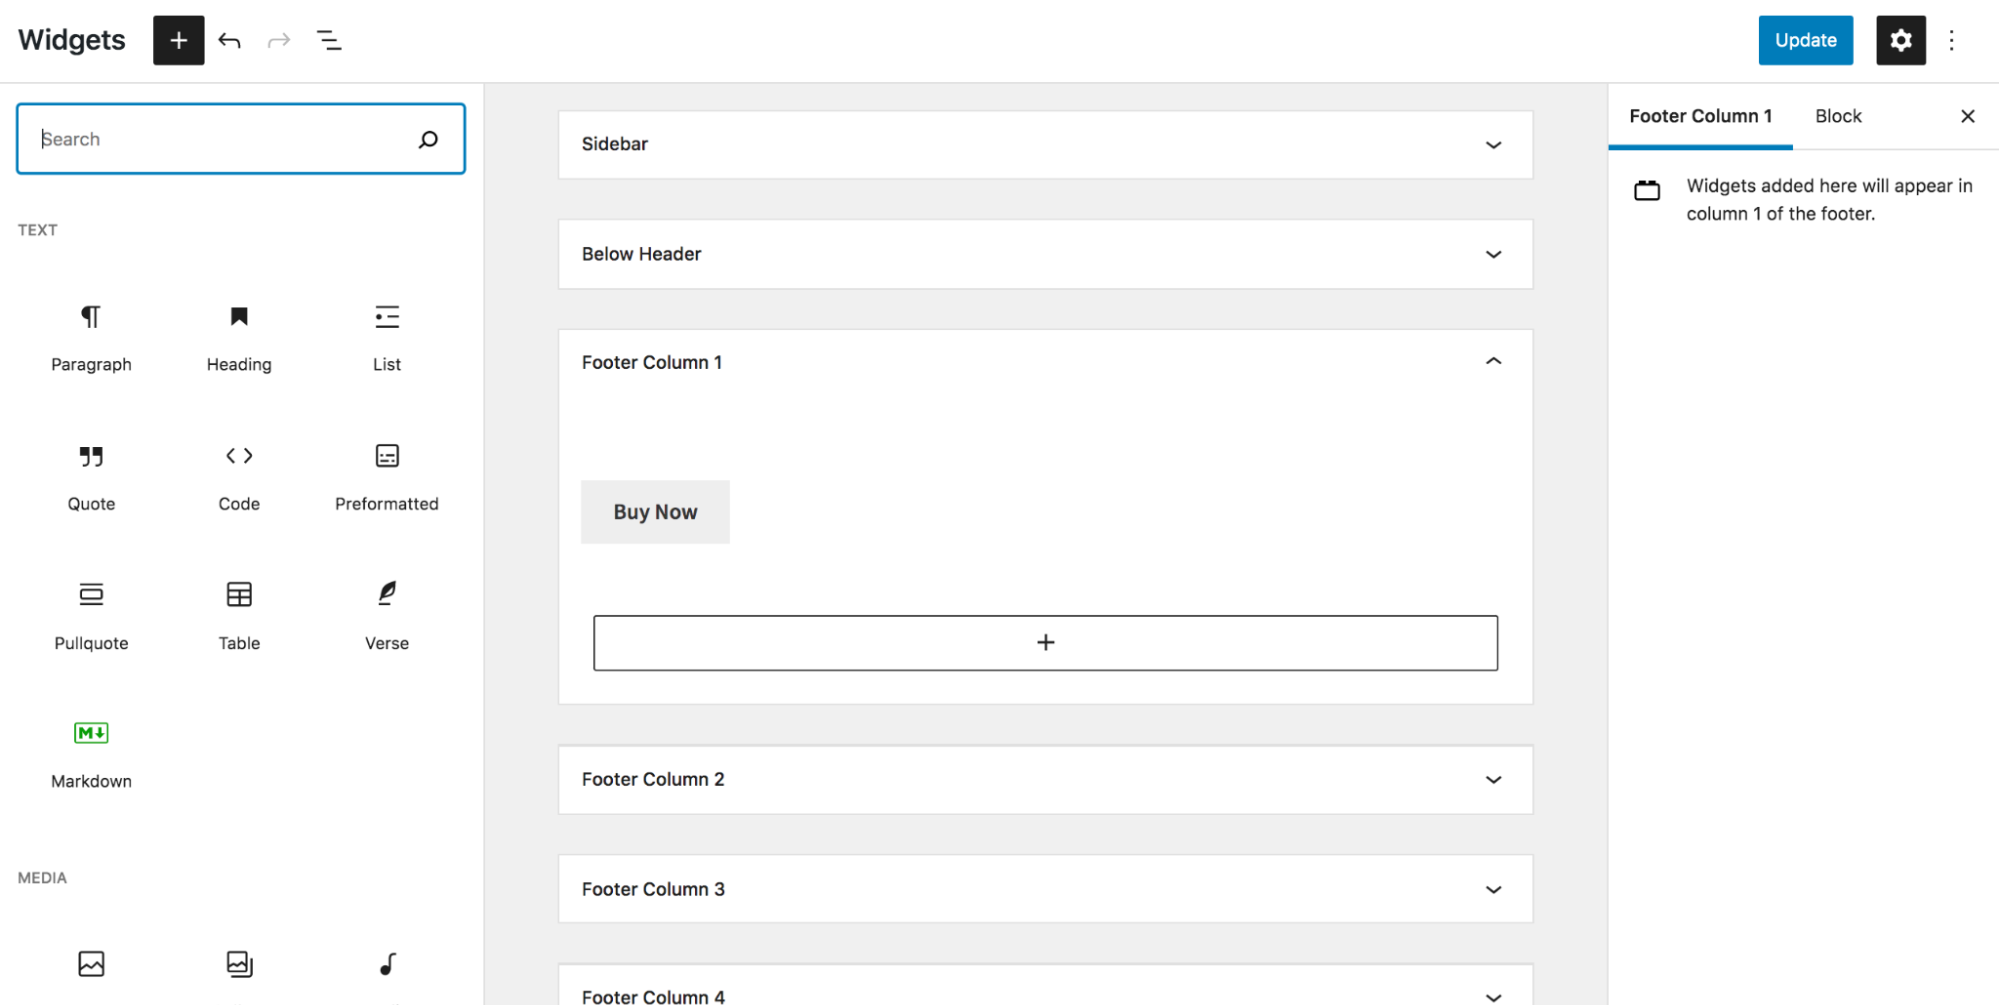Screen dimensions: 1999x1006
Task: Select the Code block
Action: pyautogui.click(x=239, y=476)
